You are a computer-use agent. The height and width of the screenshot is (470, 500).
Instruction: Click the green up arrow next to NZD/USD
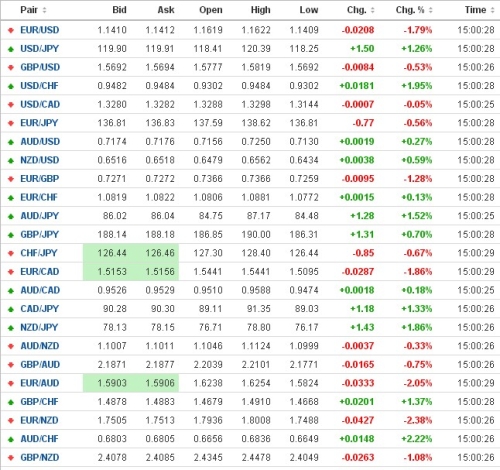click(x=11, y=161)
